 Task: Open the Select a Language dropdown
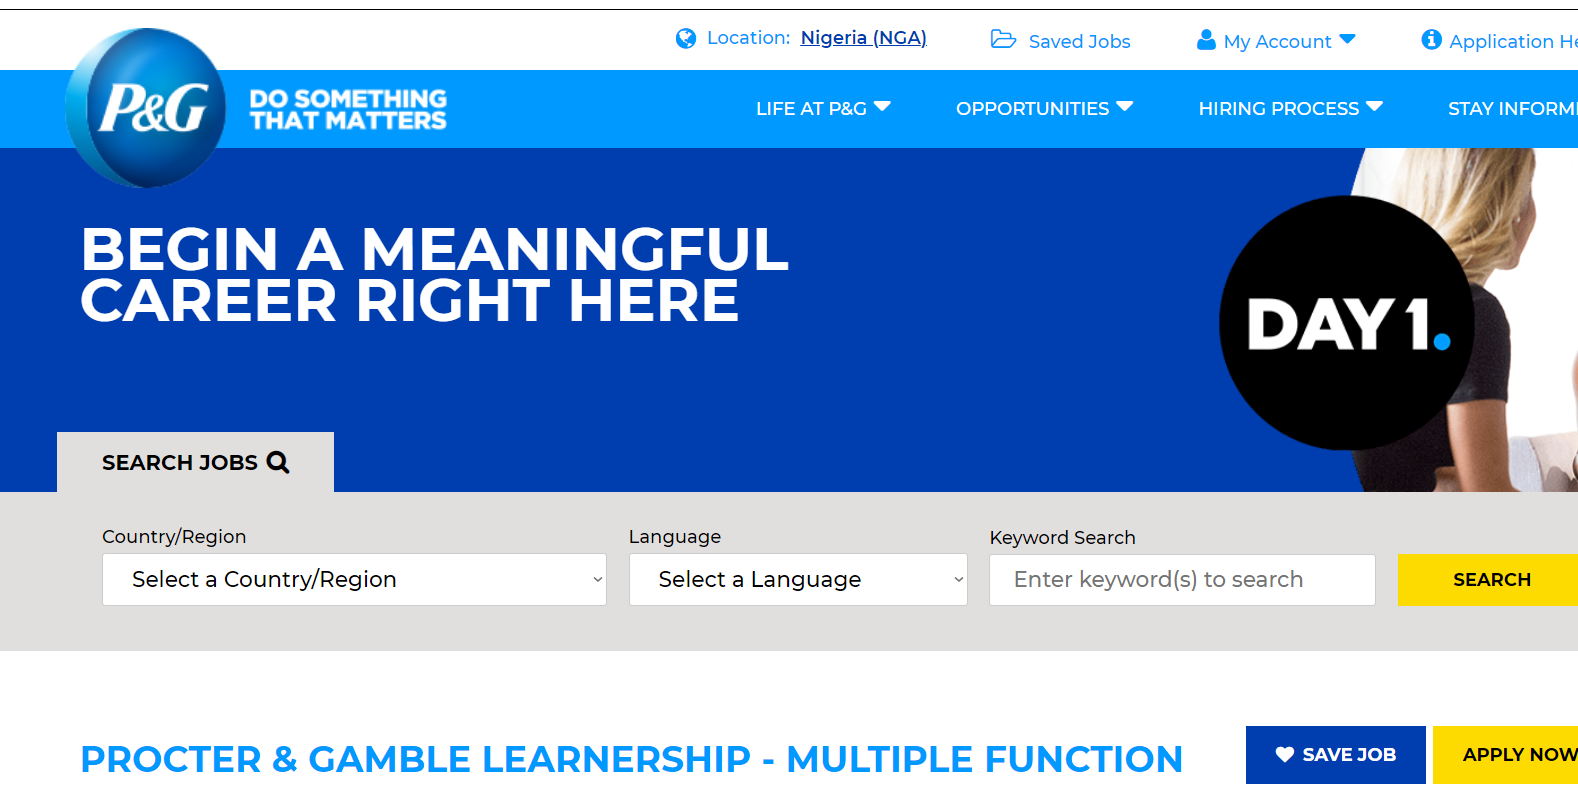point(798,579)
